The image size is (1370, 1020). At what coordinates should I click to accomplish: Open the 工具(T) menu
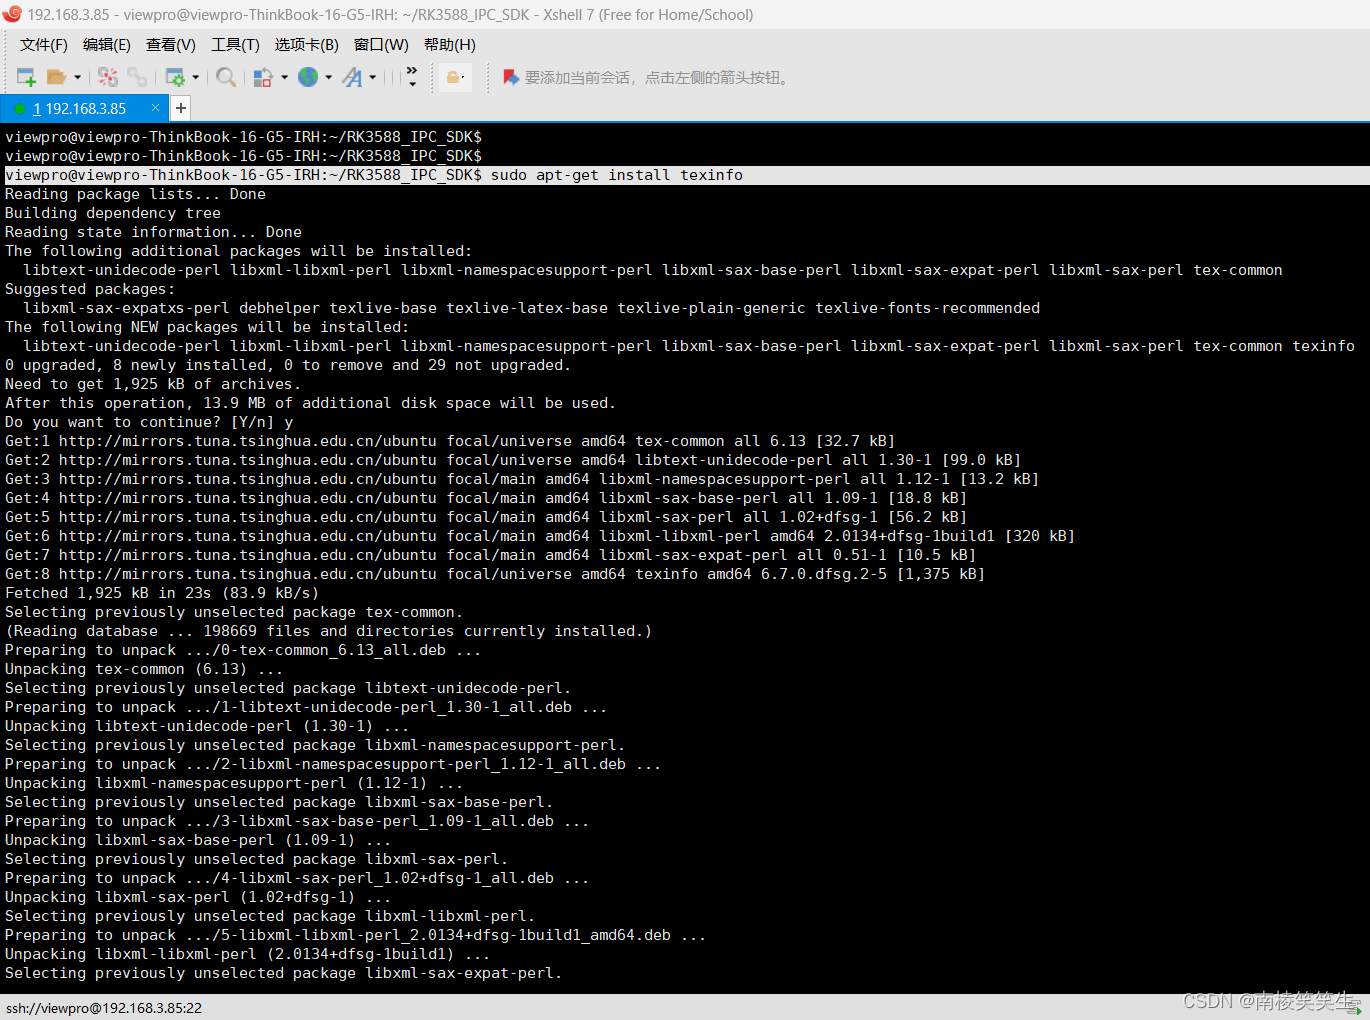(x=234, y=45)
